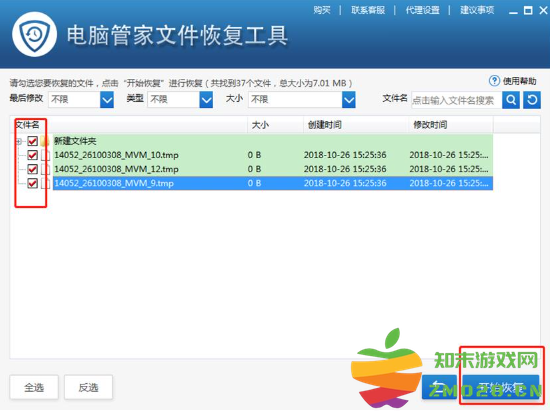Click the 开始恢复 button
550x414 pixels.
(501, 387)
